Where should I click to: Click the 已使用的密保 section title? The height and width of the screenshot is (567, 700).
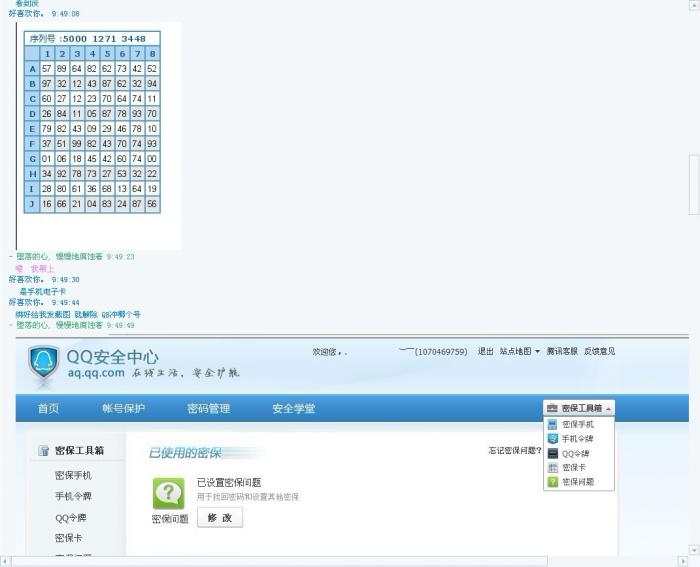185,453
